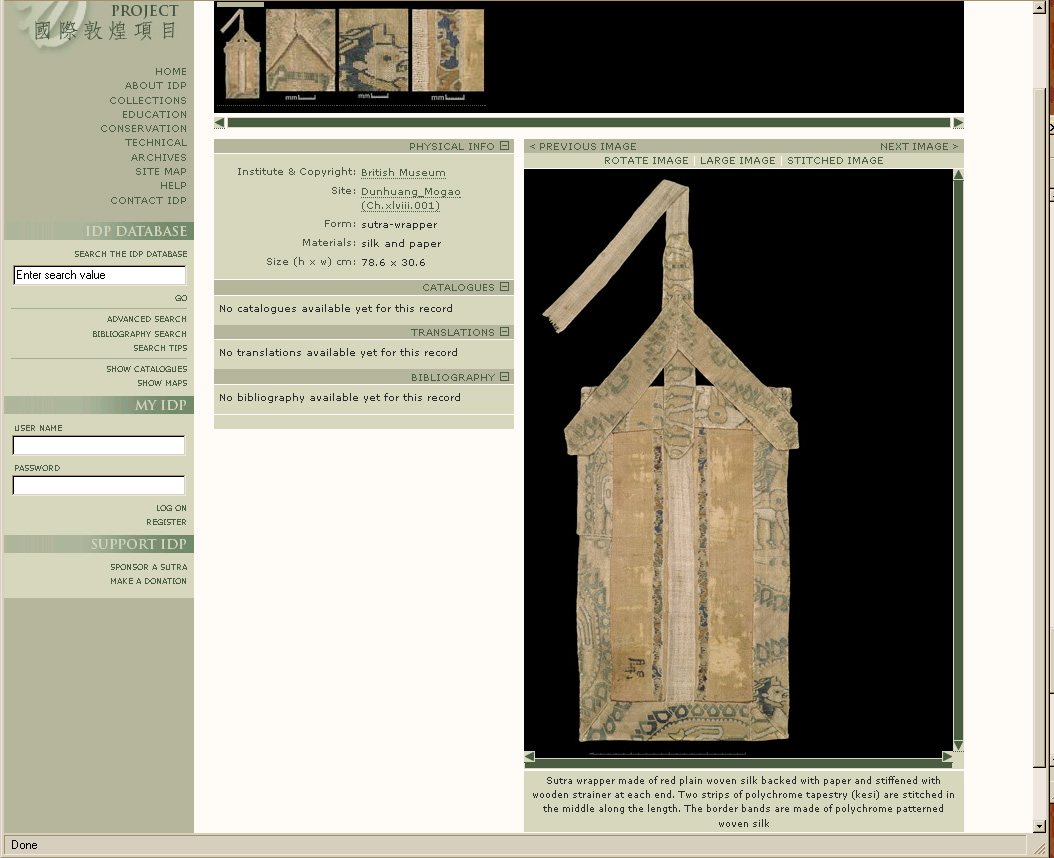Open Search Tips

160,348
